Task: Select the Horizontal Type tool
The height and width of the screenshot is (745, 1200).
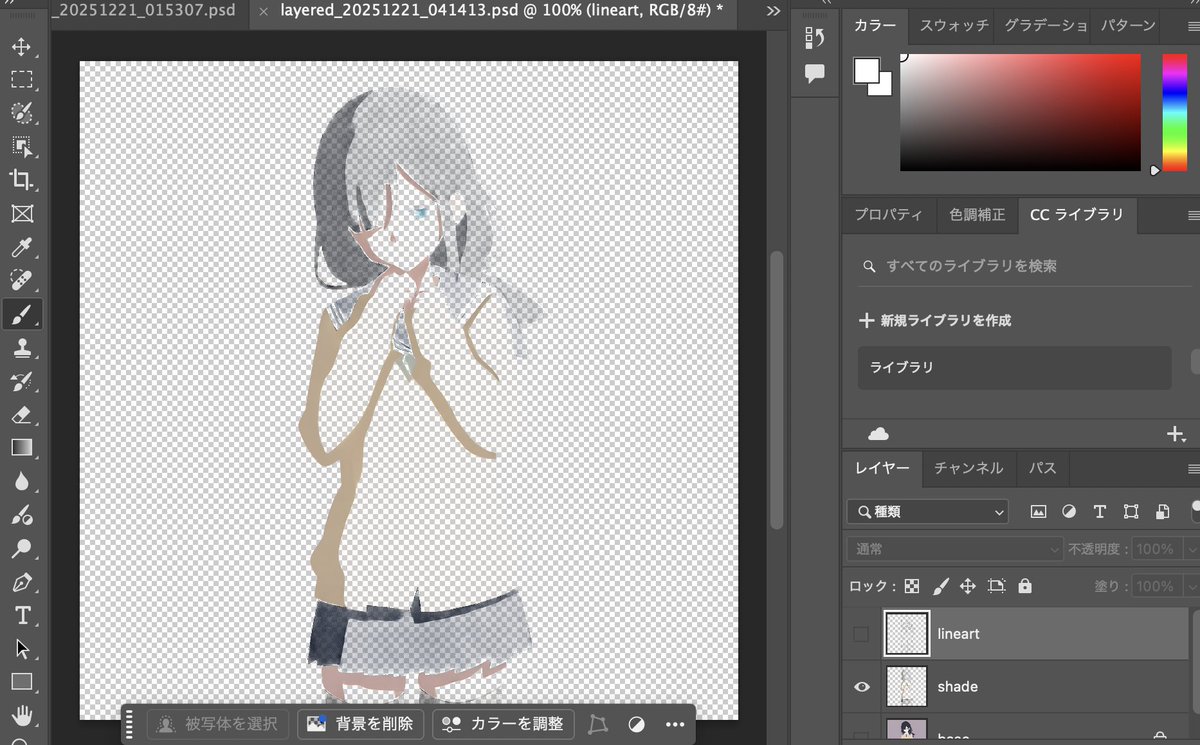Action: coord(21,615)
